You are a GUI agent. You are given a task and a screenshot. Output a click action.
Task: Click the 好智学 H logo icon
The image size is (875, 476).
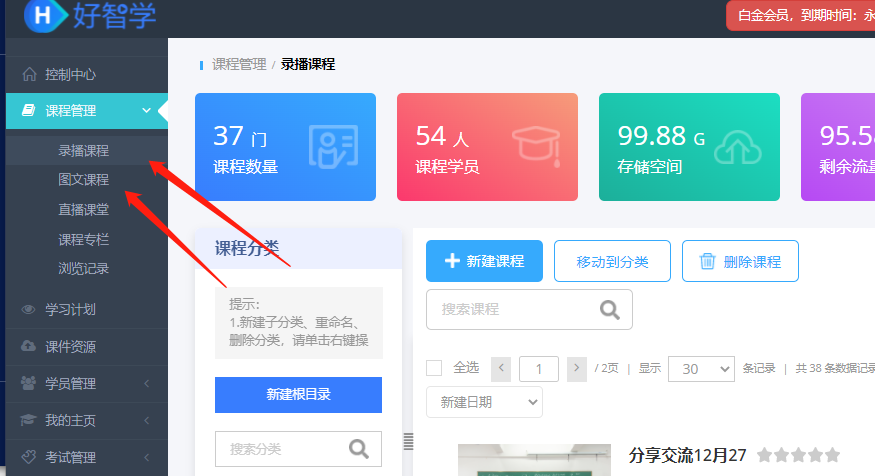point(45,15)
